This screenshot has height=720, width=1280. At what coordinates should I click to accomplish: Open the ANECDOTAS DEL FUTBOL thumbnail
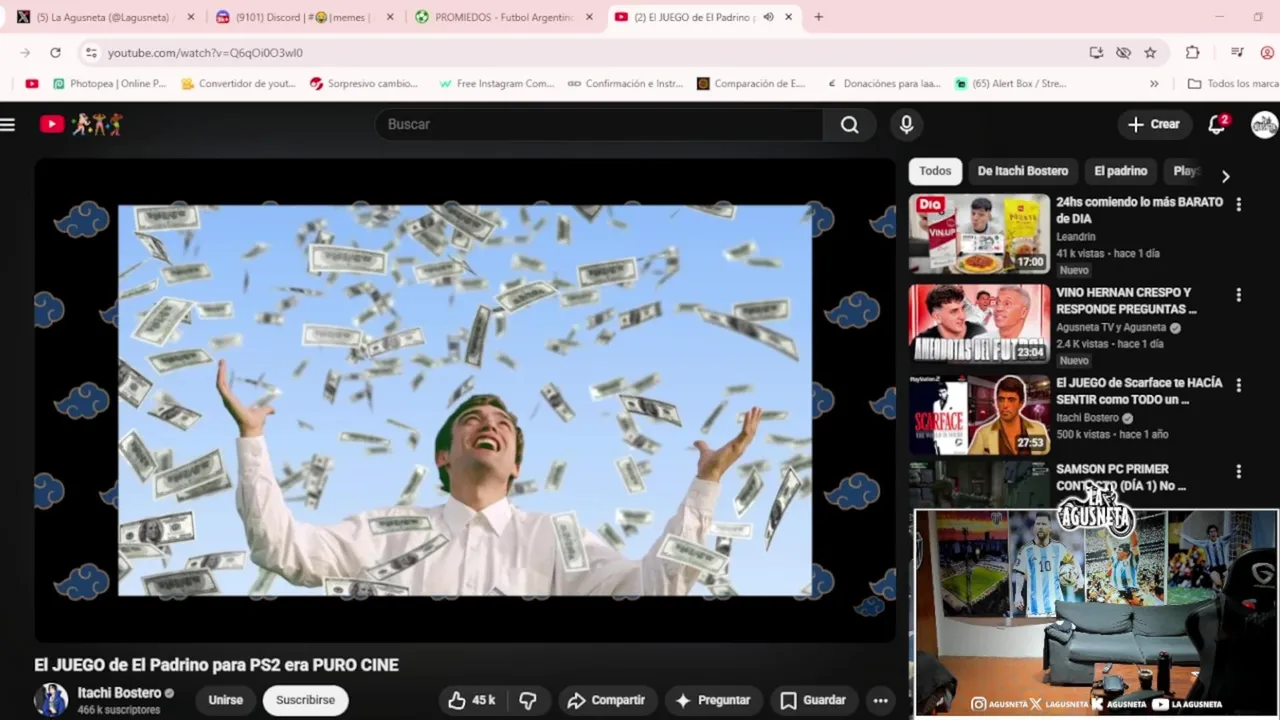coord(979,324)
